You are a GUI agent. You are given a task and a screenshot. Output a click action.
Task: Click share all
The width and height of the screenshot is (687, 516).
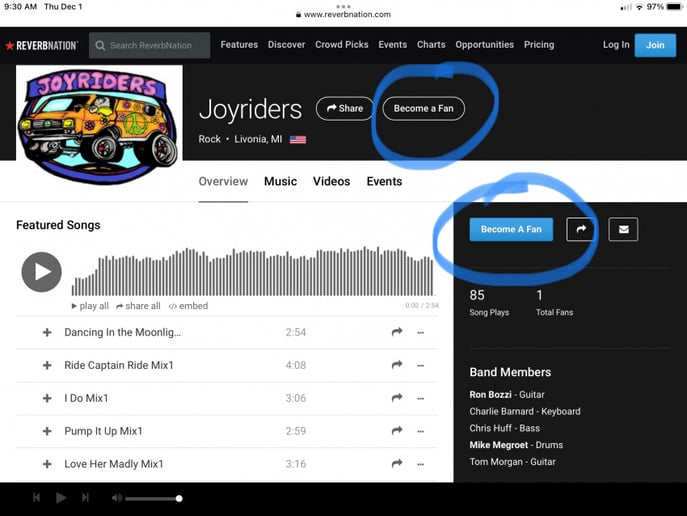(138, 306)
